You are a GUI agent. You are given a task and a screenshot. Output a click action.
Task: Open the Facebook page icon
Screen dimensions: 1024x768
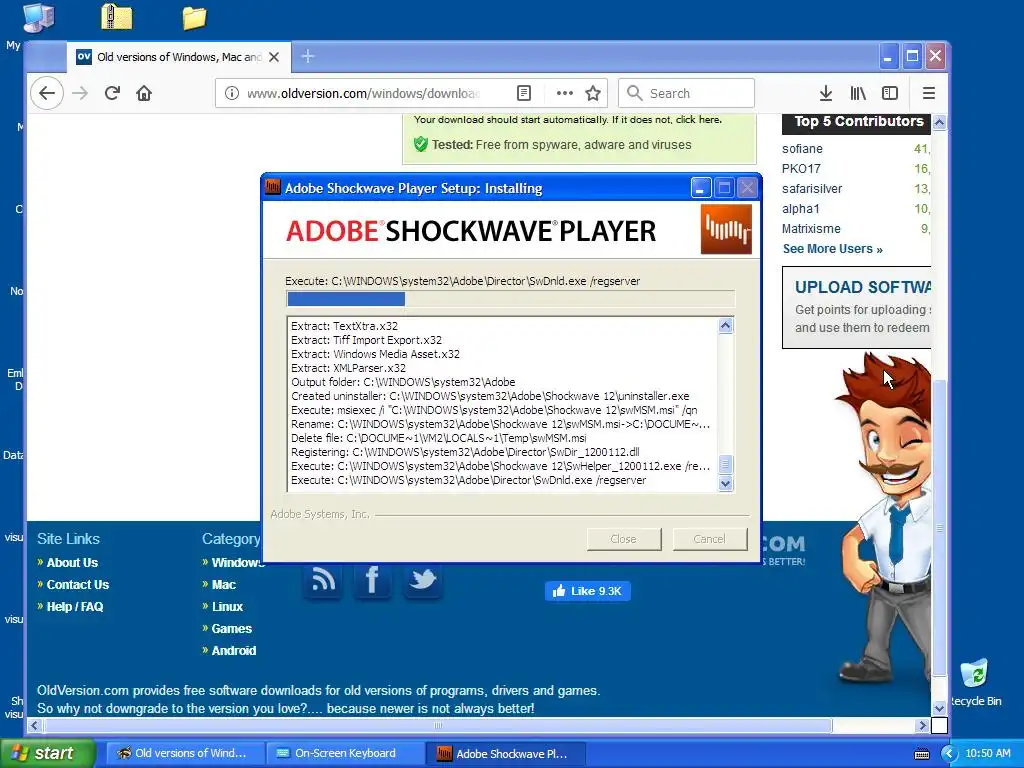coord(372,581)
